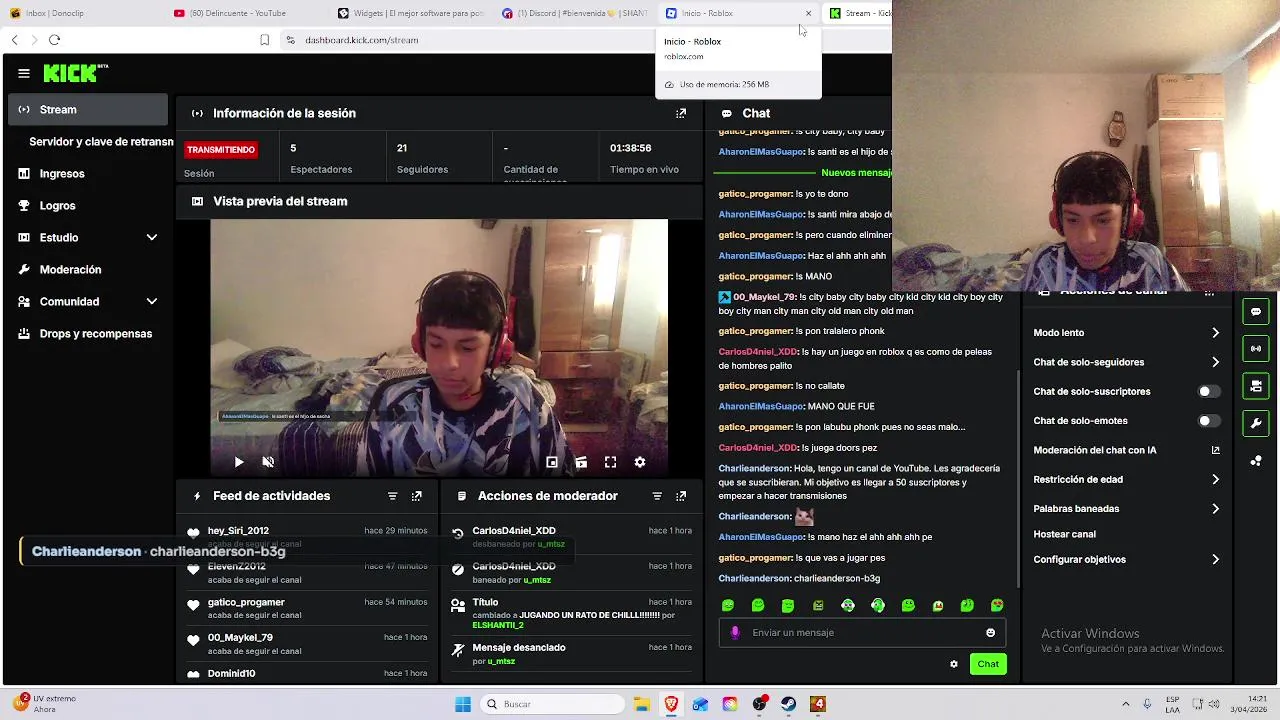Enable Chat de solo-emotes
The width and height of the screenshot is (1280, 720).
pos(1208,421)
